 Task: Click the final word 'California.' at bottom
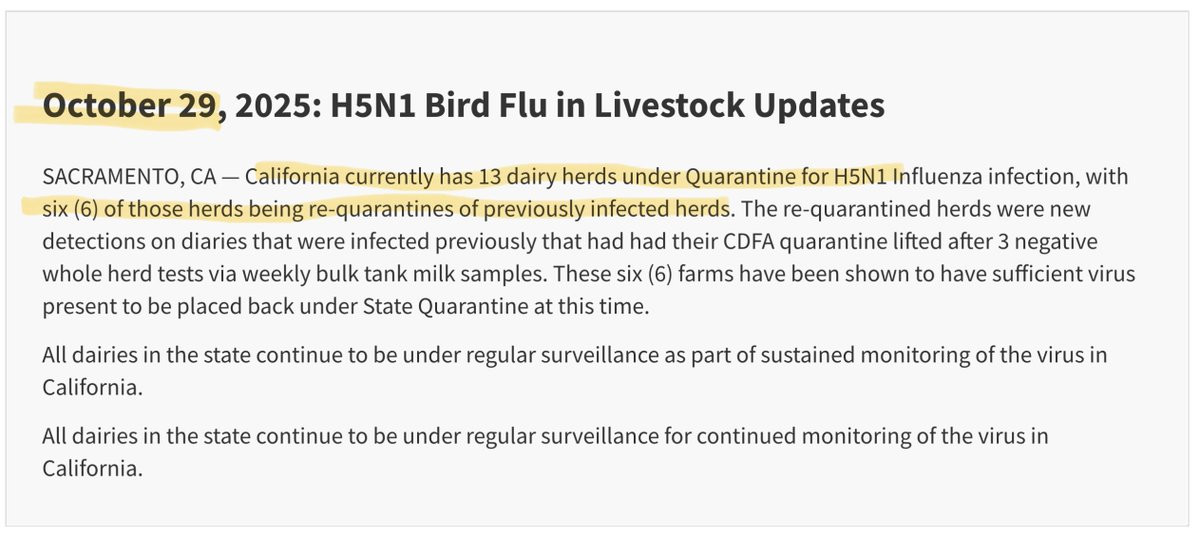(x=92, y=468)
